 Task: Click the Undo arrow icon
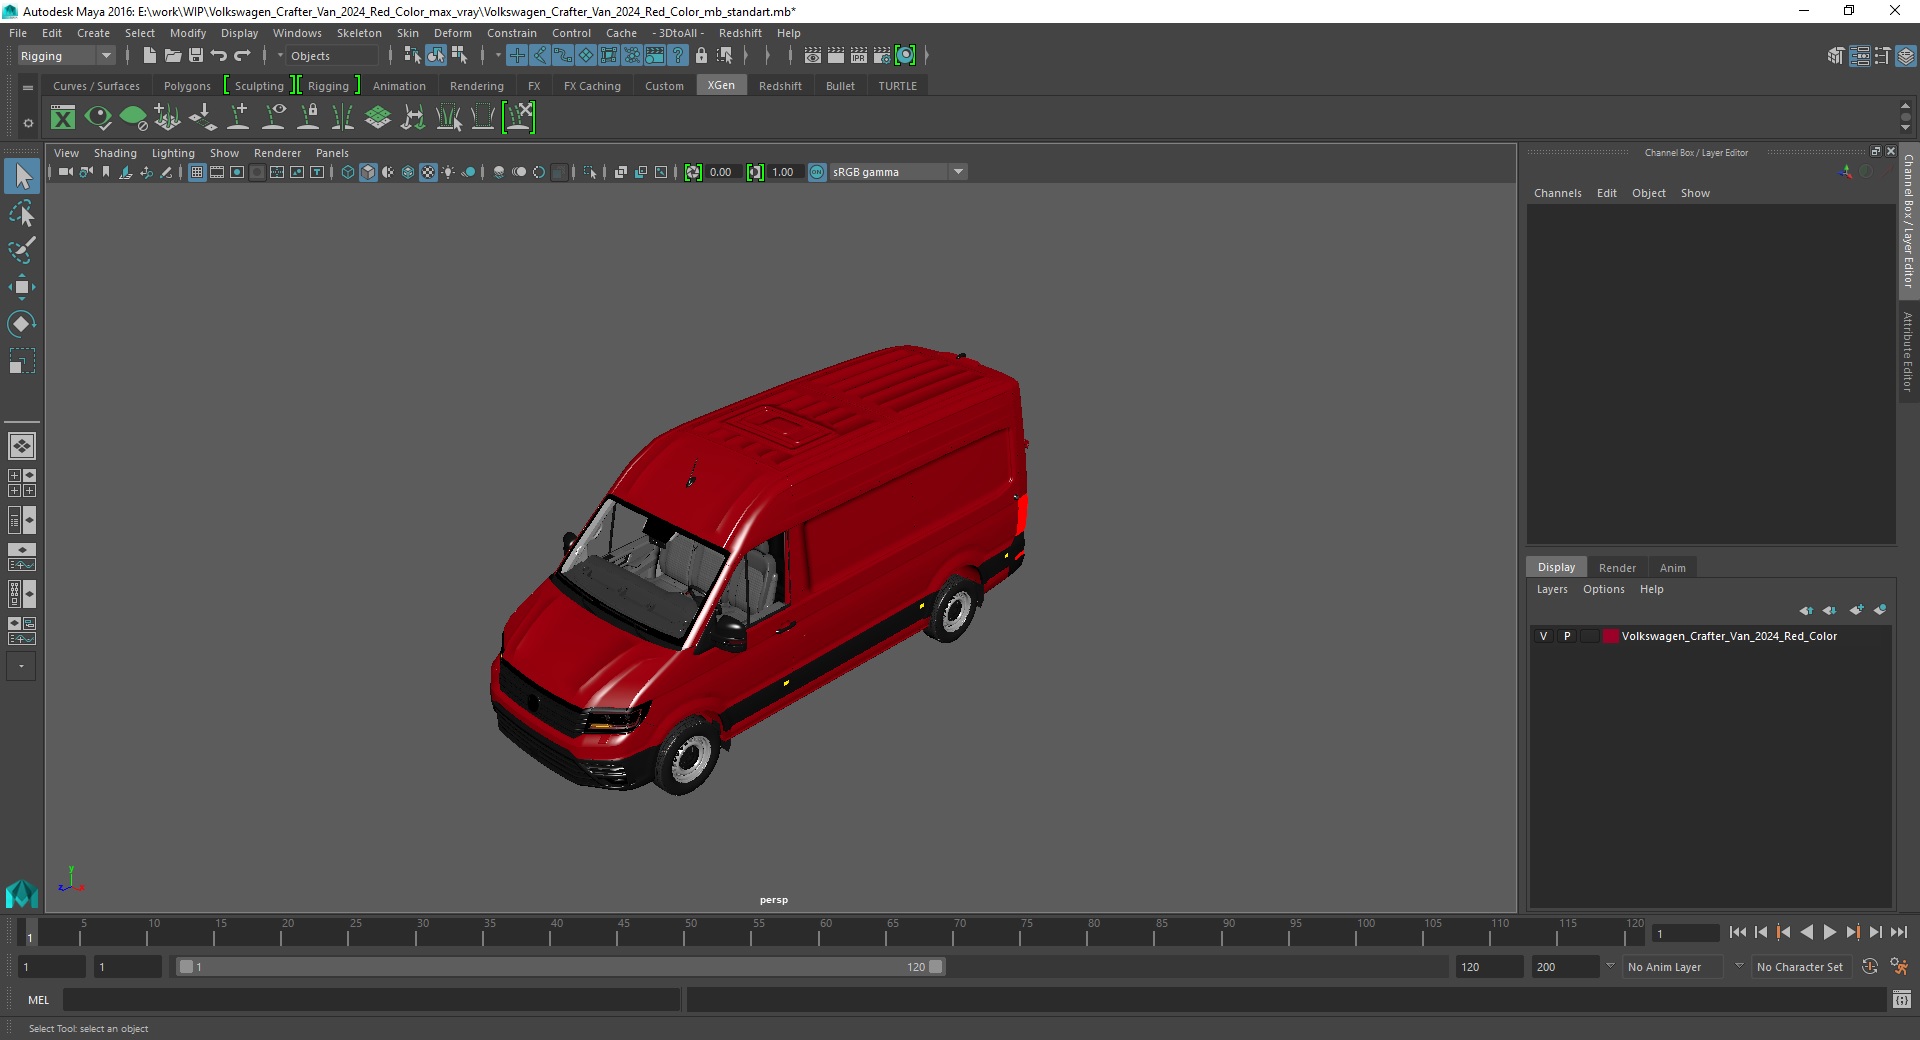pyautogui.click(x=219, y=56)
